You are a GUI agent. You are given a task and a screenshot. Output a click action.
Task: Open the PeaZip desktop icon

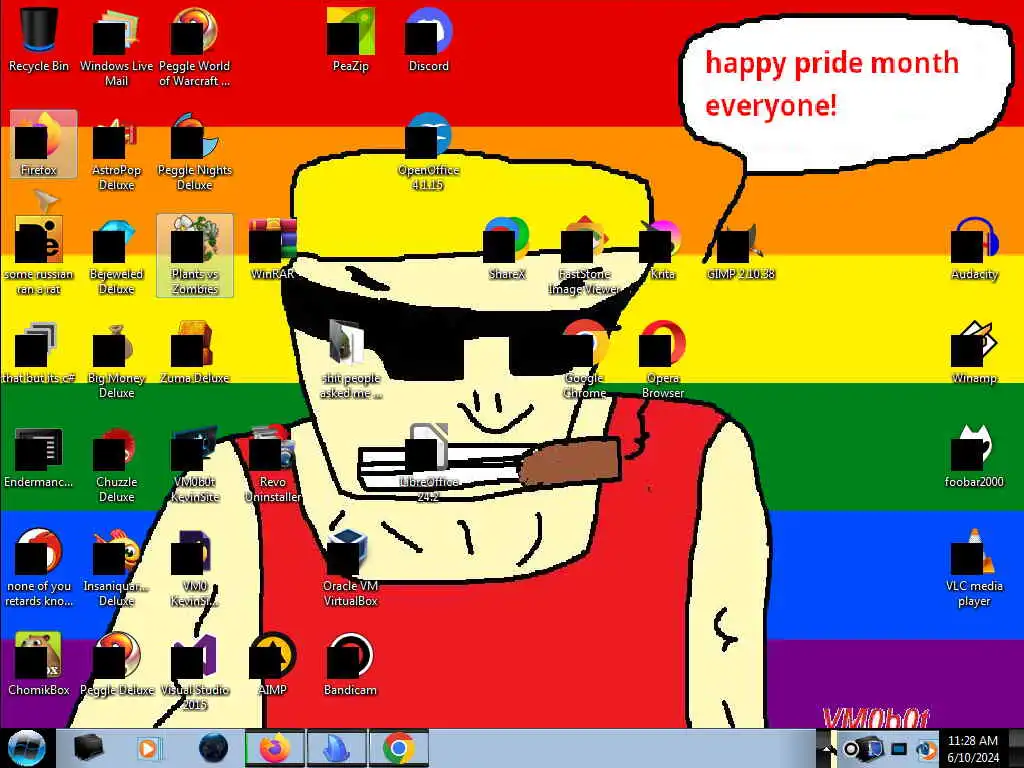pos(351,40)
